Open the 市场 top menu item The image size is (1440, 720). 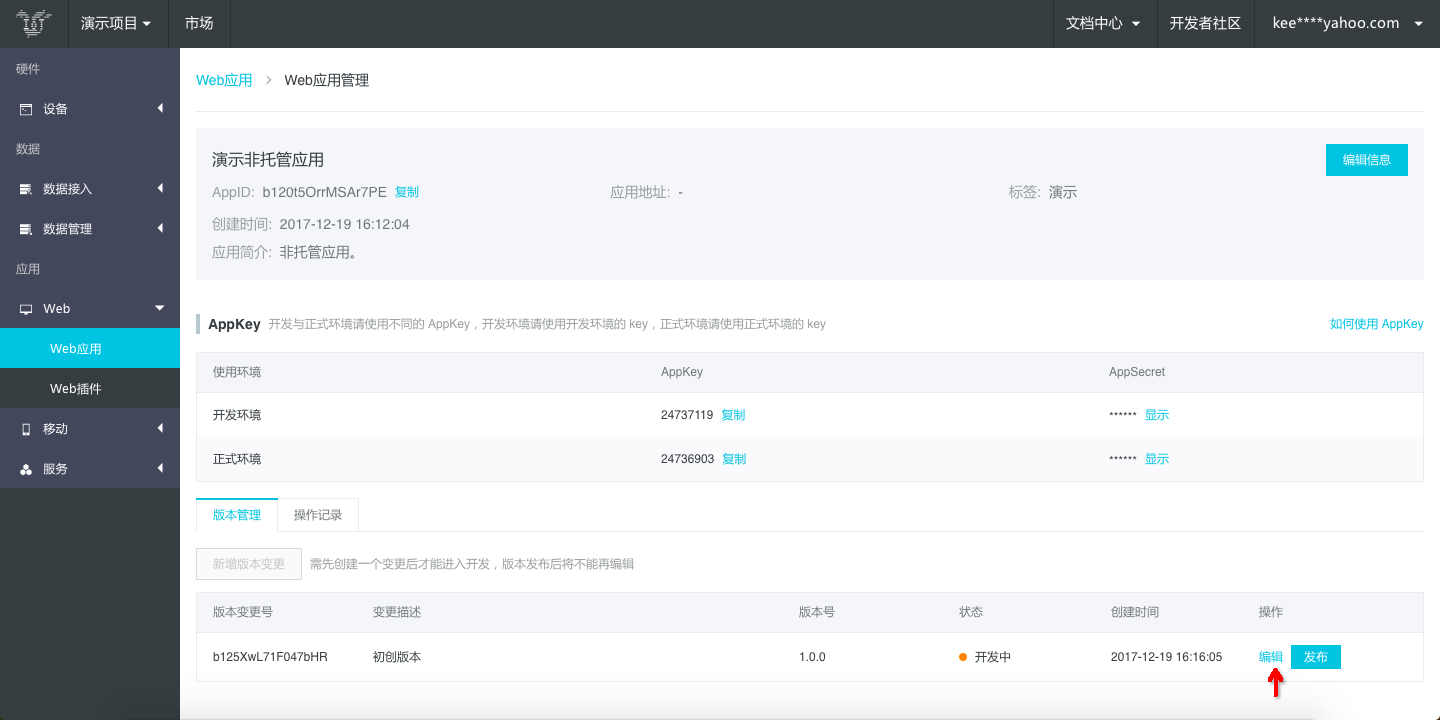coord(199,23)
